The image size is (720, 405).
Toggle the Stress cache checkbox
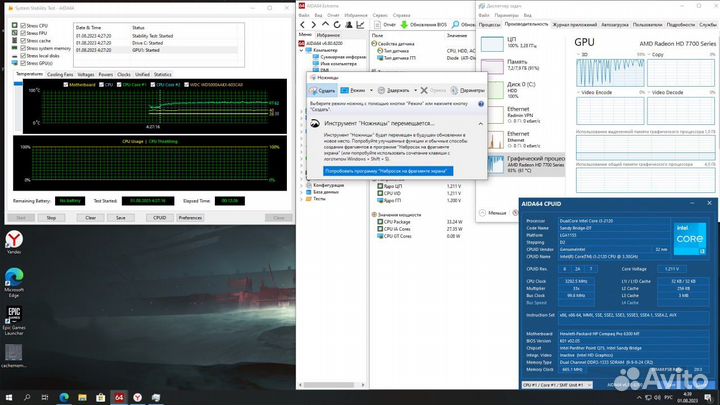pos(23,40)
